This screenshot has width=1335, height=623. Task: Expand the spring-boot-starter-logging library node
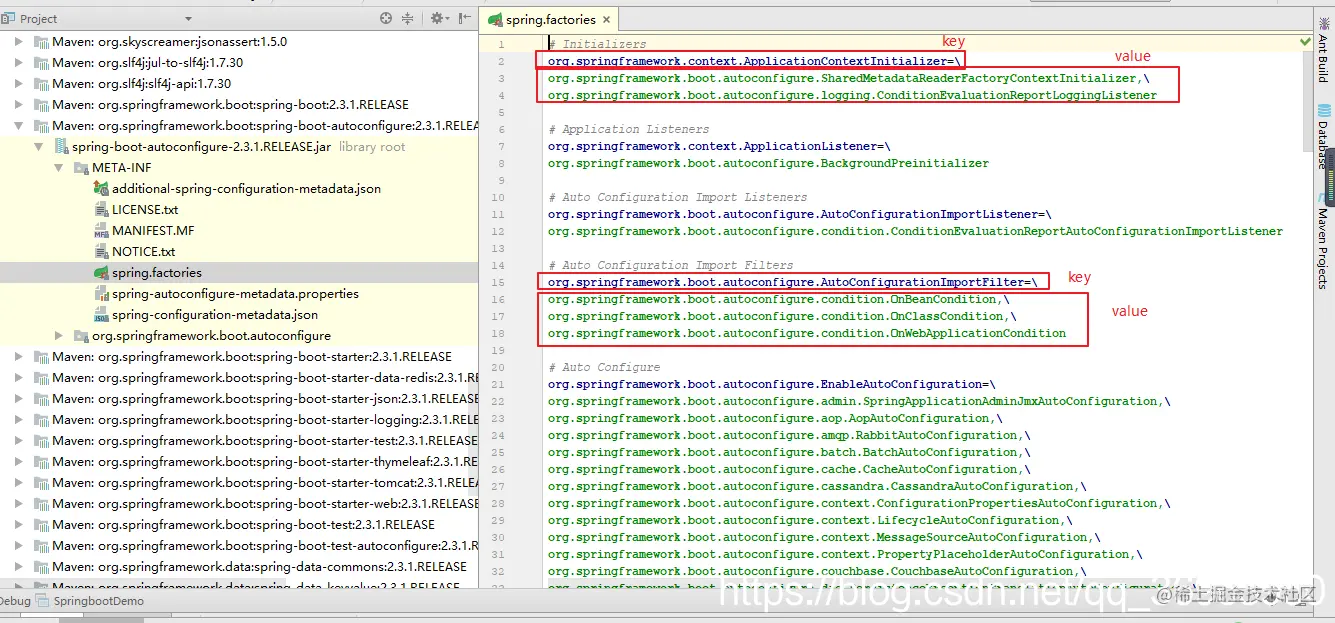point(19,420)
